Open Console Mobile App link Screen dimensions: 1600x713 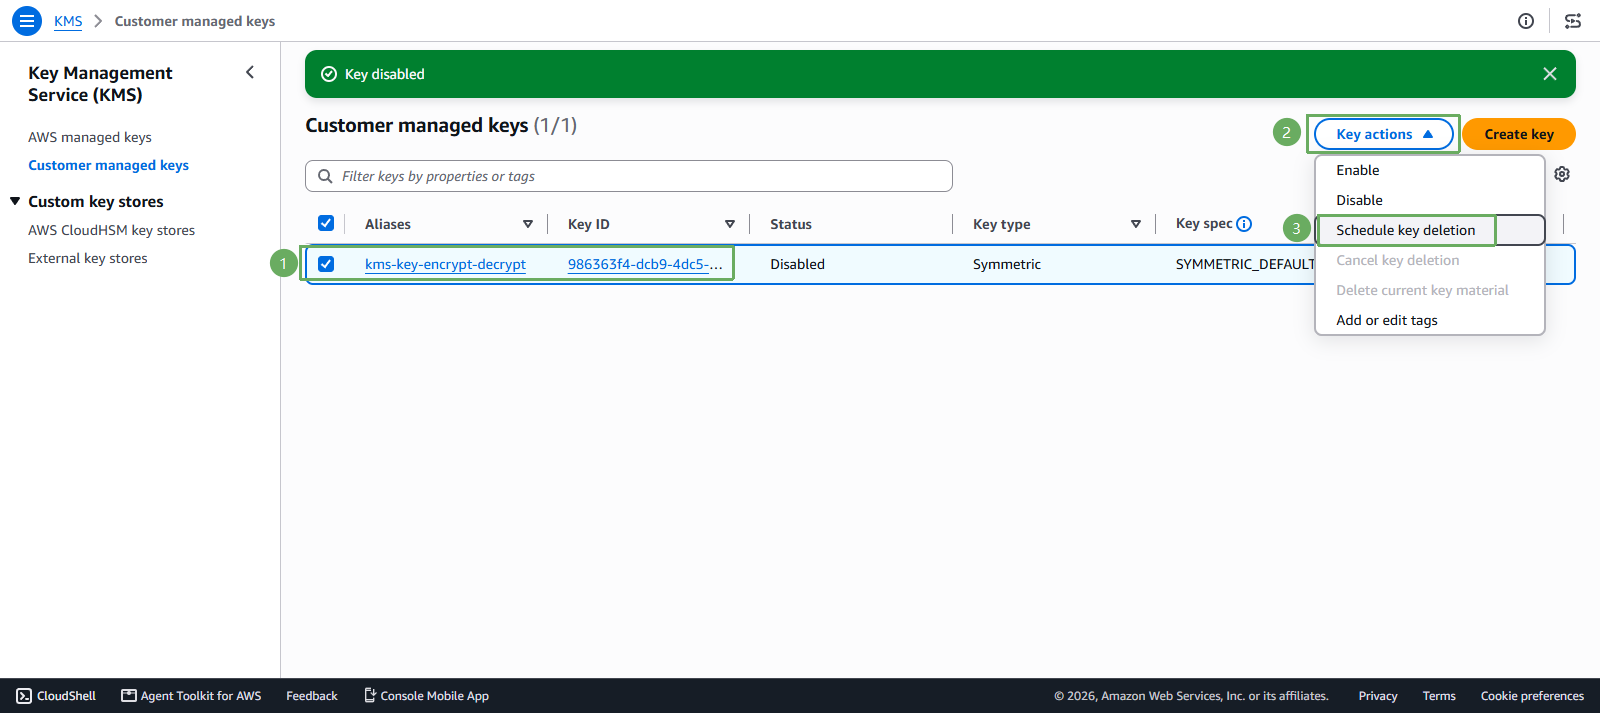pyautogui.click(x=426, y=696)
